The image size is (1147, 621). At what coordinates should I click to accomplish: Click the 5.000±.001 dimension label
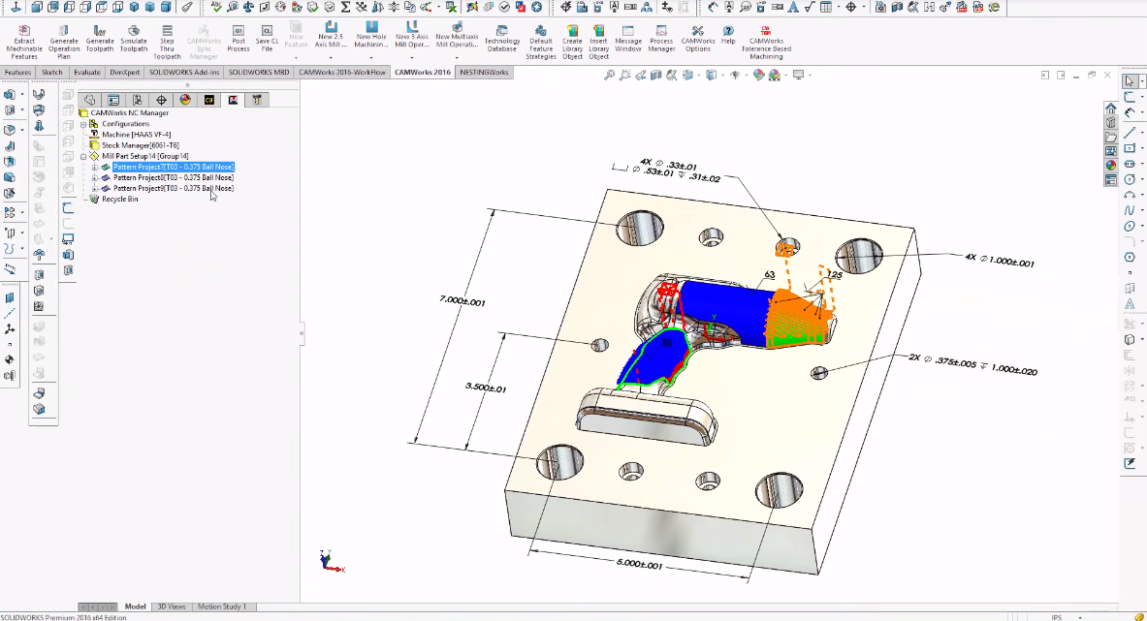click(x=639, y=565)
